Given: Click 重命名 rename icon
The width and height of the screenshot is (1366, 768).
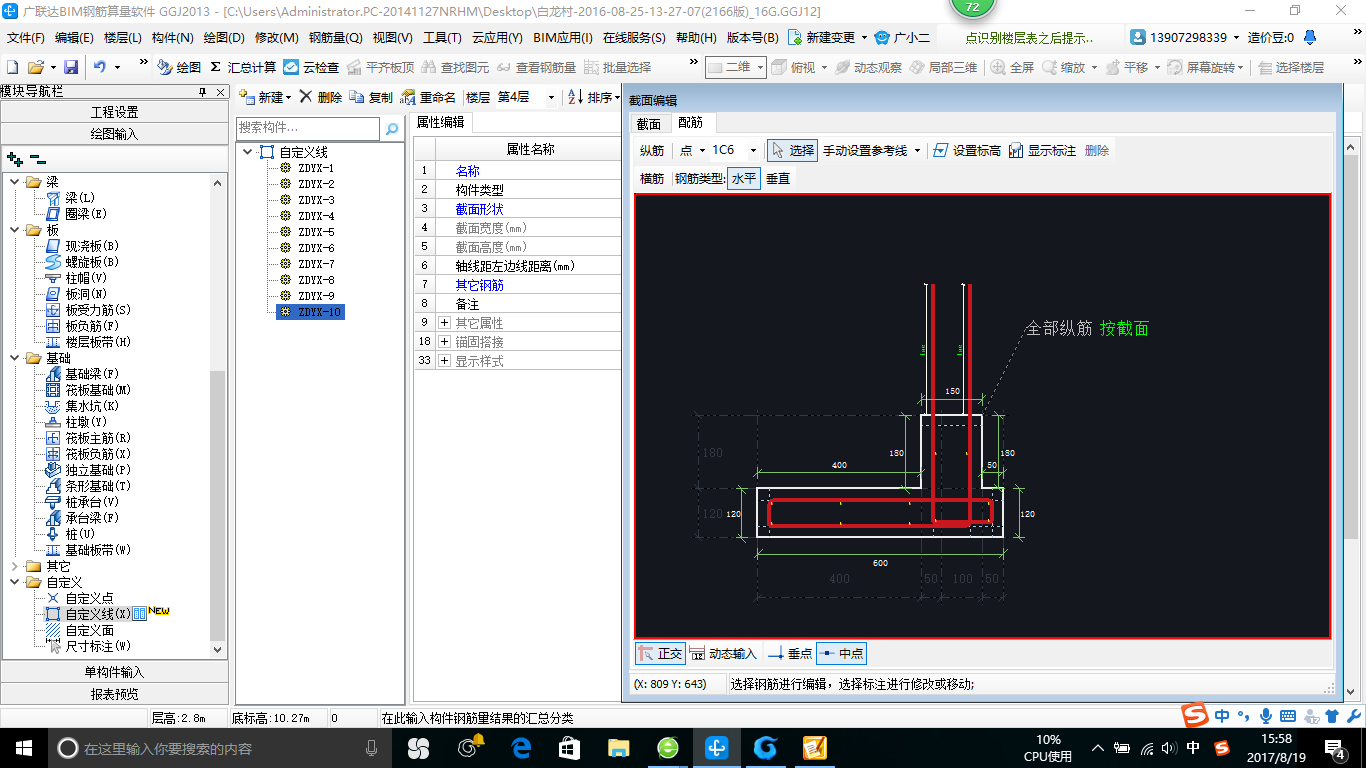Looking at the screenshot, I should (428, 97).
